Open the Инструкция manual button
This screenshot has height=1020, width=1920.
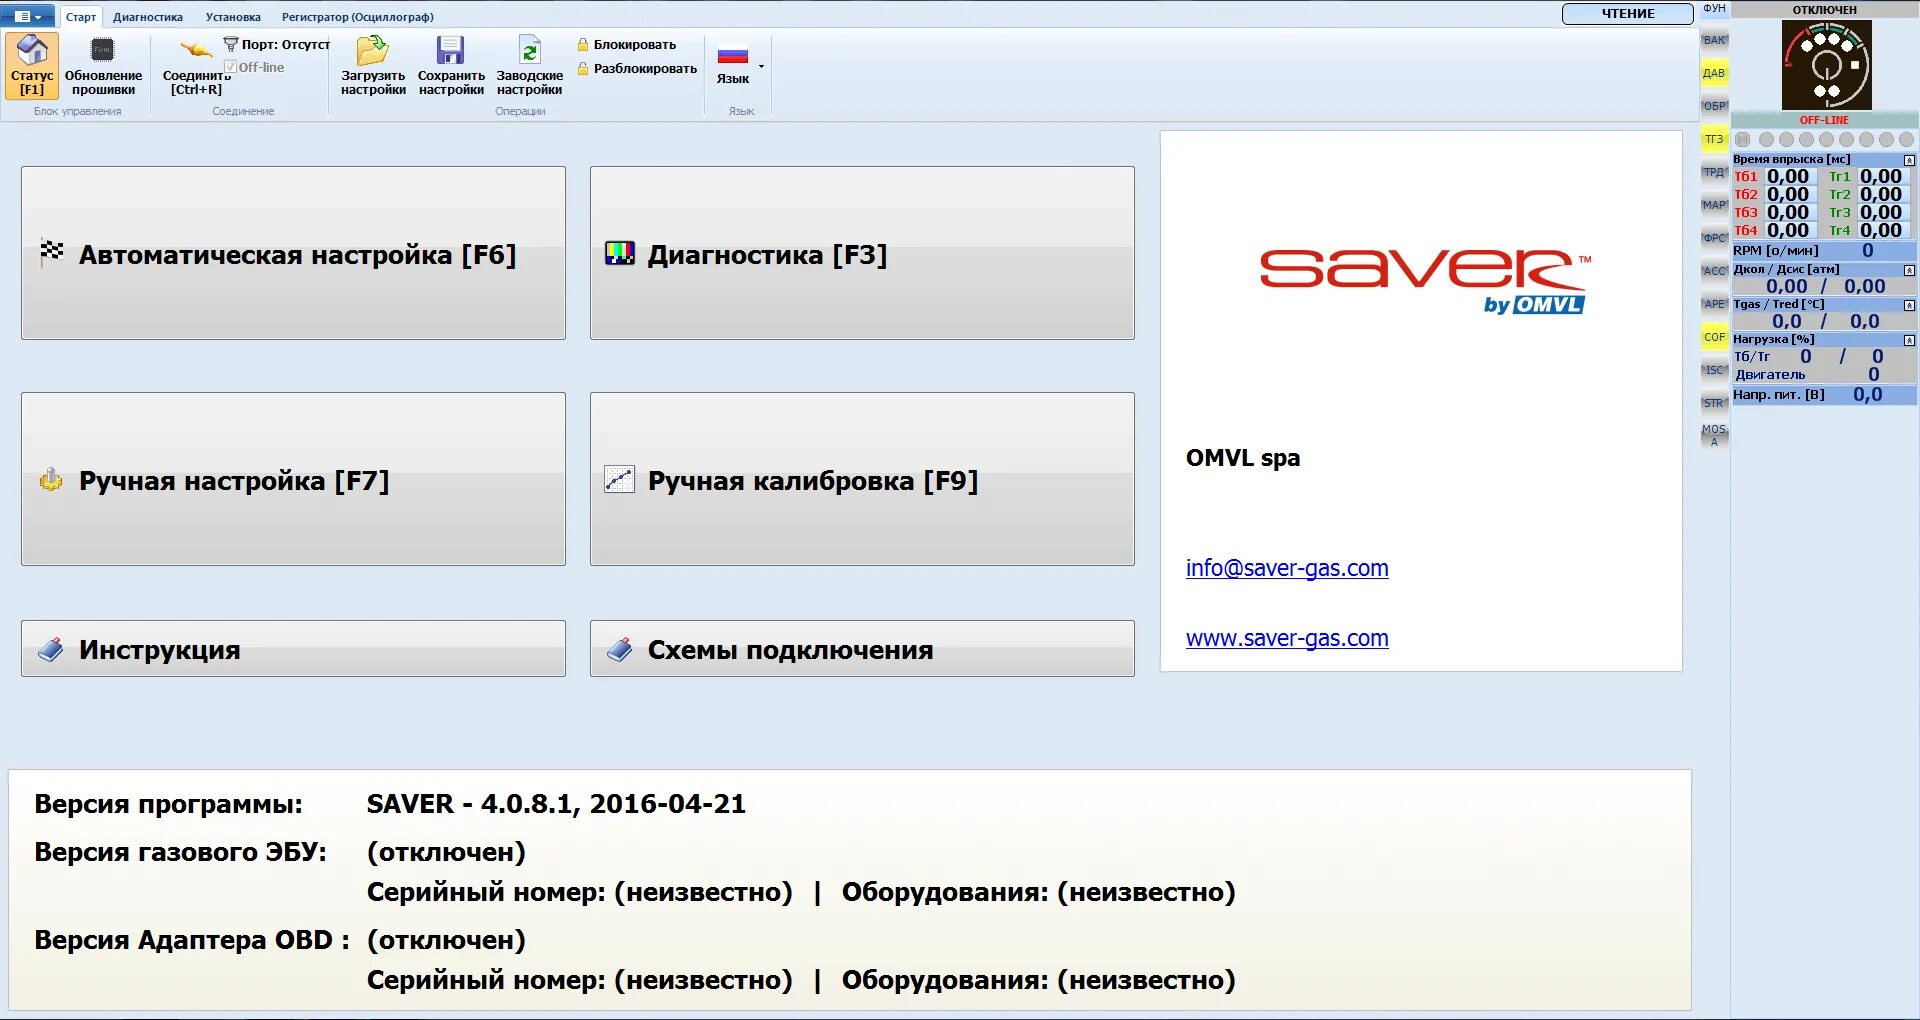click(x=293, y=649)
